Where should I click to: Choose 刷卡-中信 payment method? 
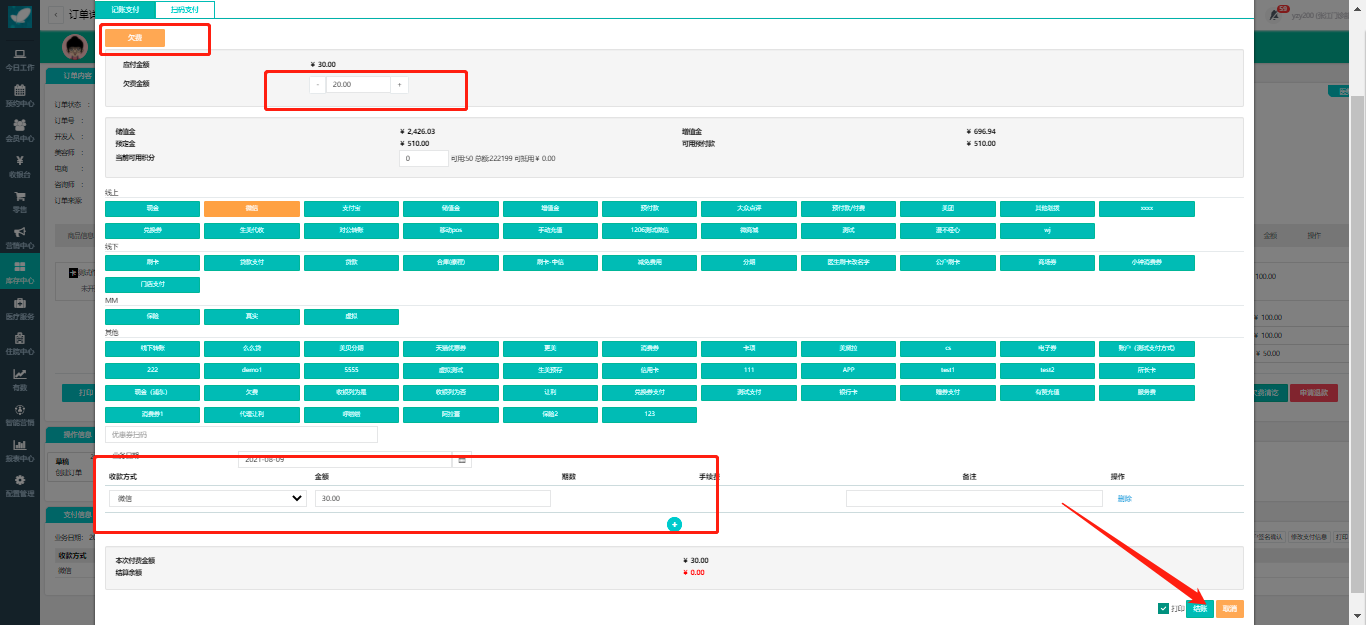point(550,262)
